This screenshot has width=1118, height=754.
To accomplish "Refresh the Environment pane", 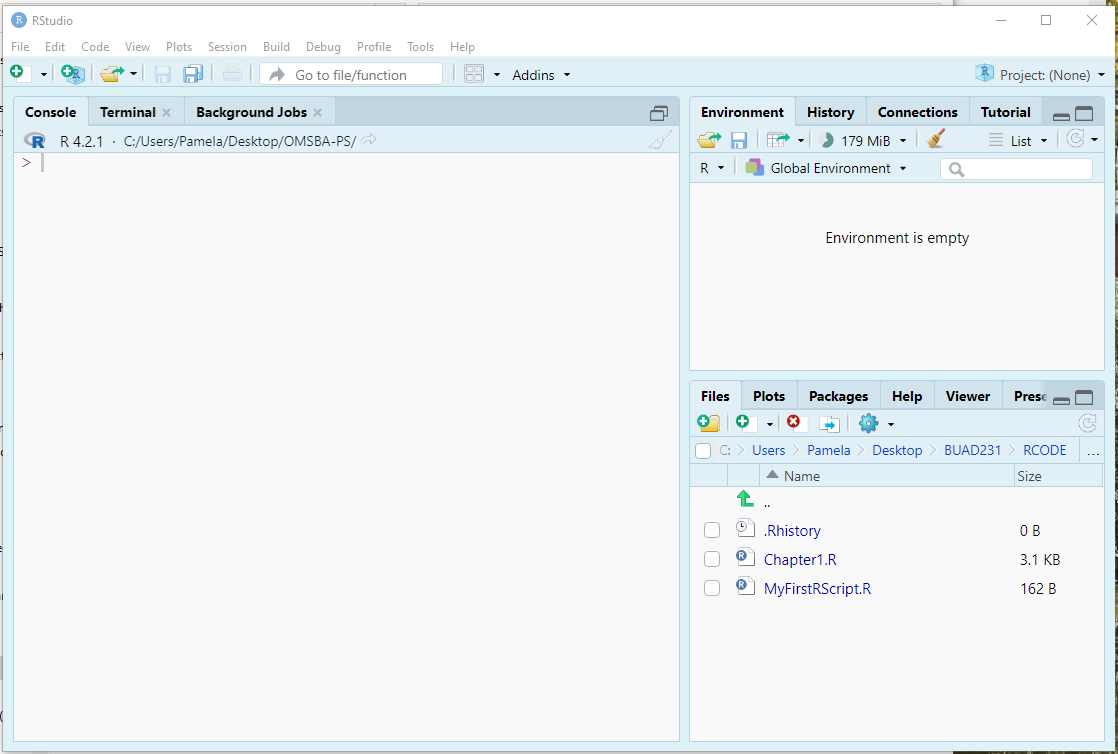I will 1075,138.
